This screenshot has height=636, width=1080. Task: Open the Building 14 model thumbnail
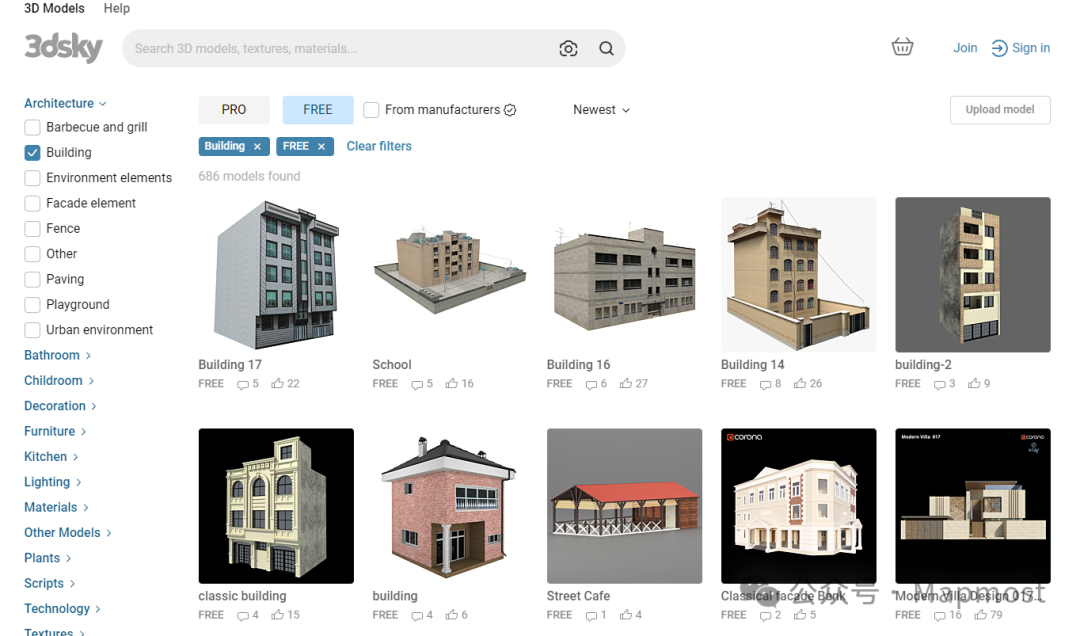pyautogui.click(x=799, y=274)
